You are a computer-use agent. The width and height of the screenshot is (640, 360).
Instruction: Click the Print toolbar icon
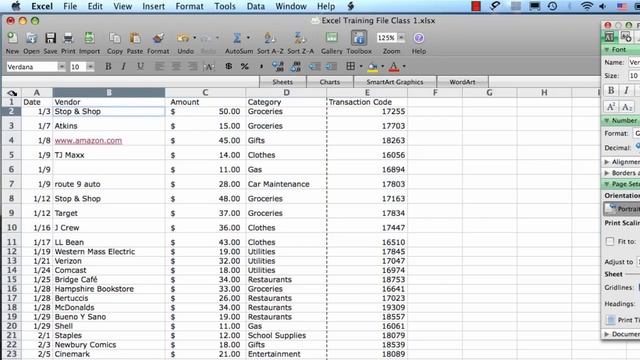68,38
